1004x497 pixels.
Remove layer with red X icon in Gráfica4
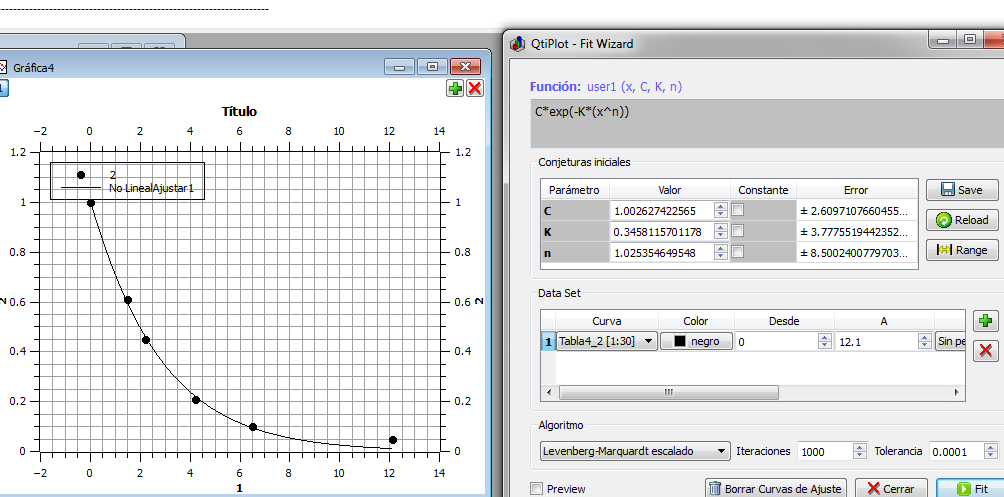click(474, 88)
